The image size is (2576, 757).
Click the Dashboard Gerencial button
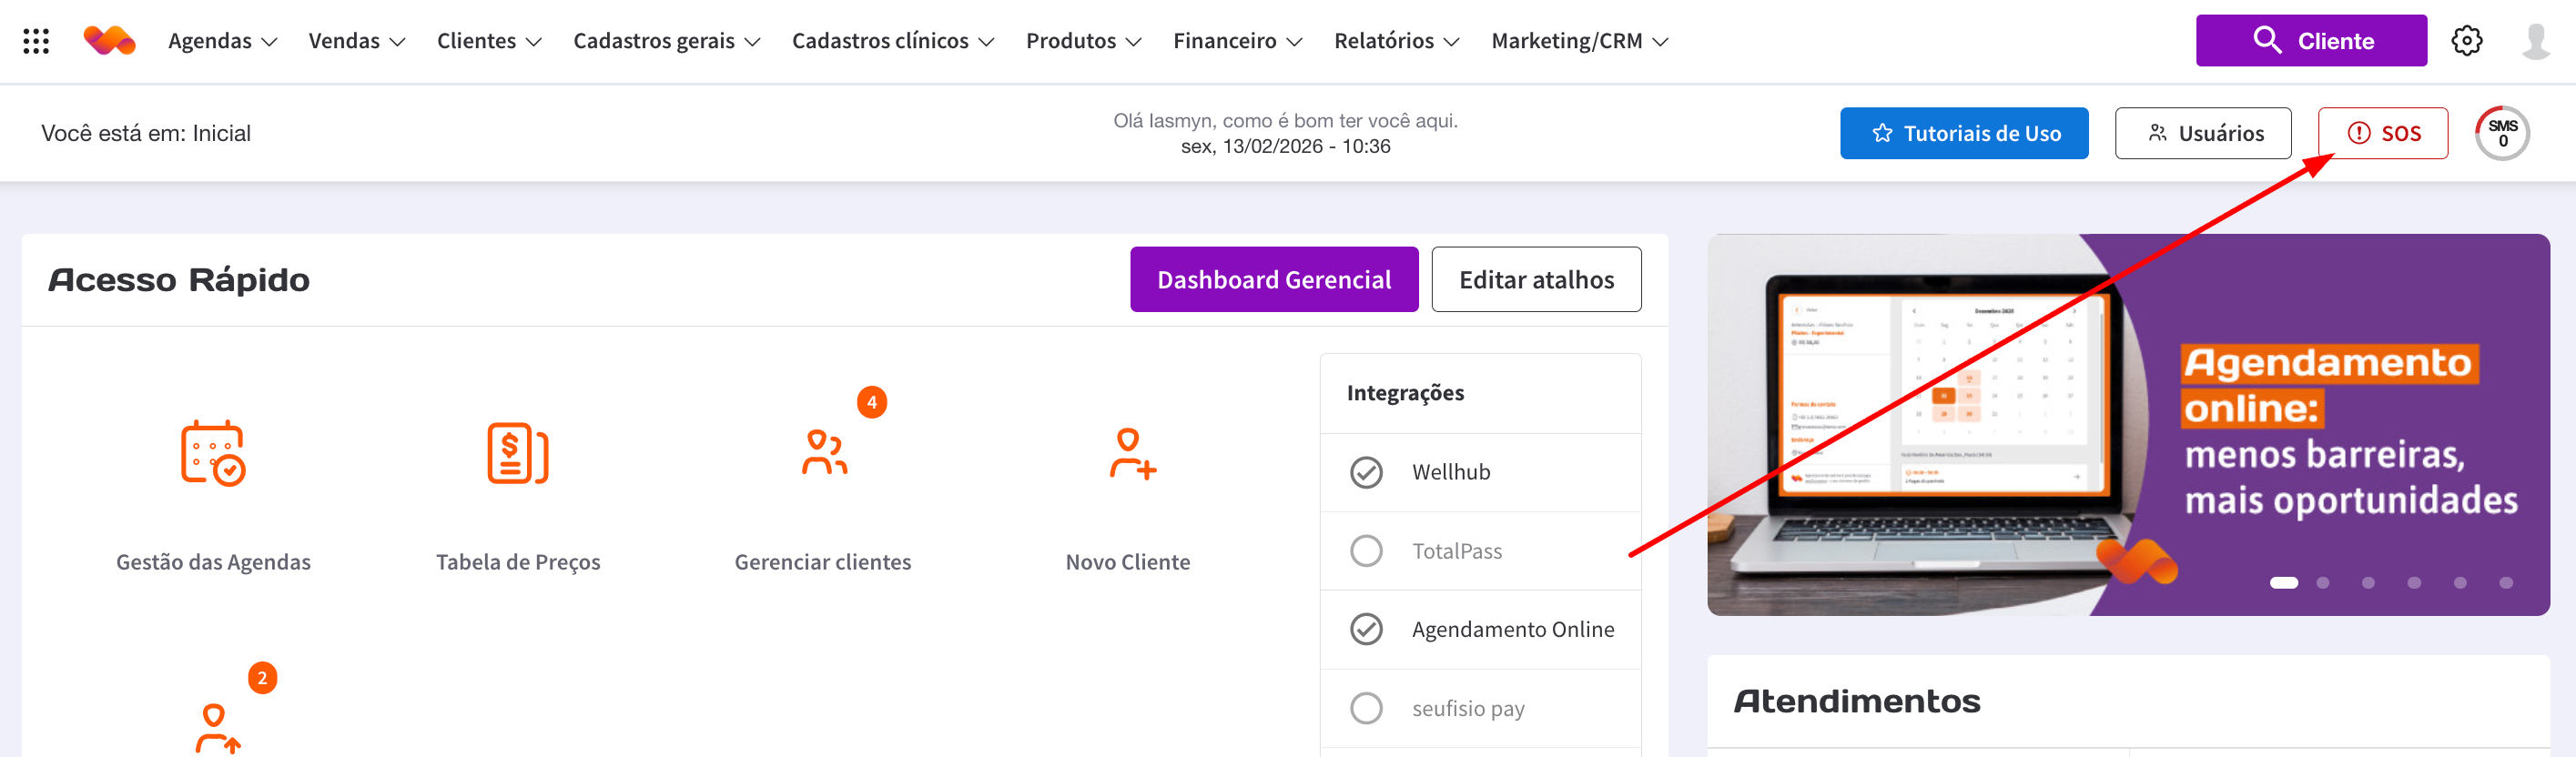[1273, 280]
